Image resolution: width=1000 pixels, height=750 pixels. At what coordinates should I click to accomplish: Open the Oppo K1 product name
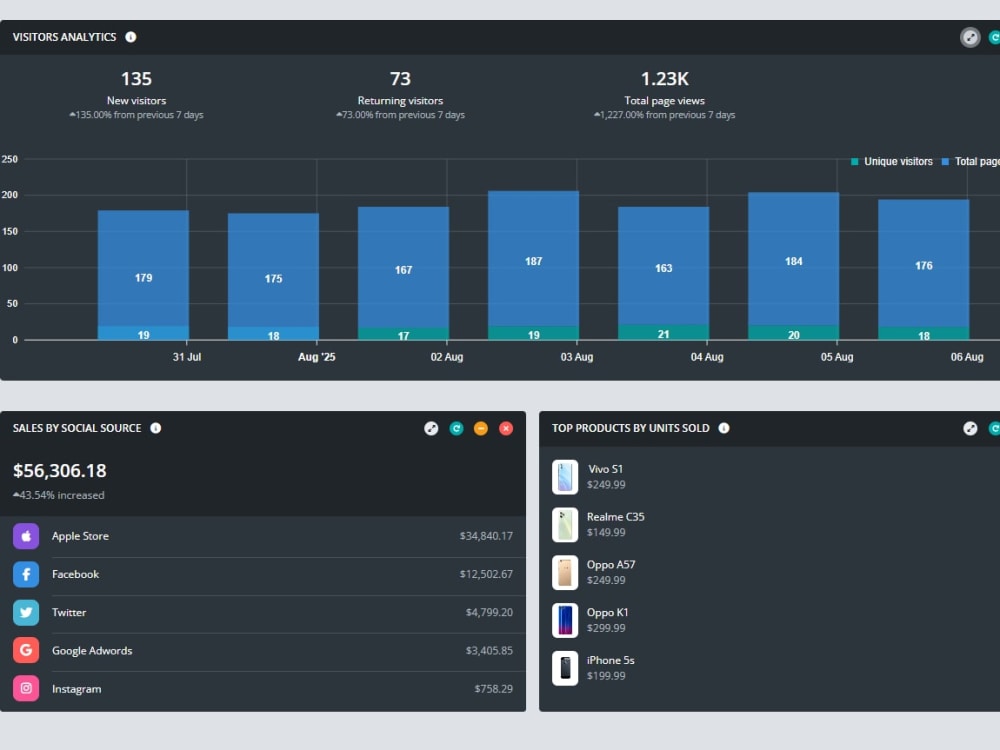607,613
